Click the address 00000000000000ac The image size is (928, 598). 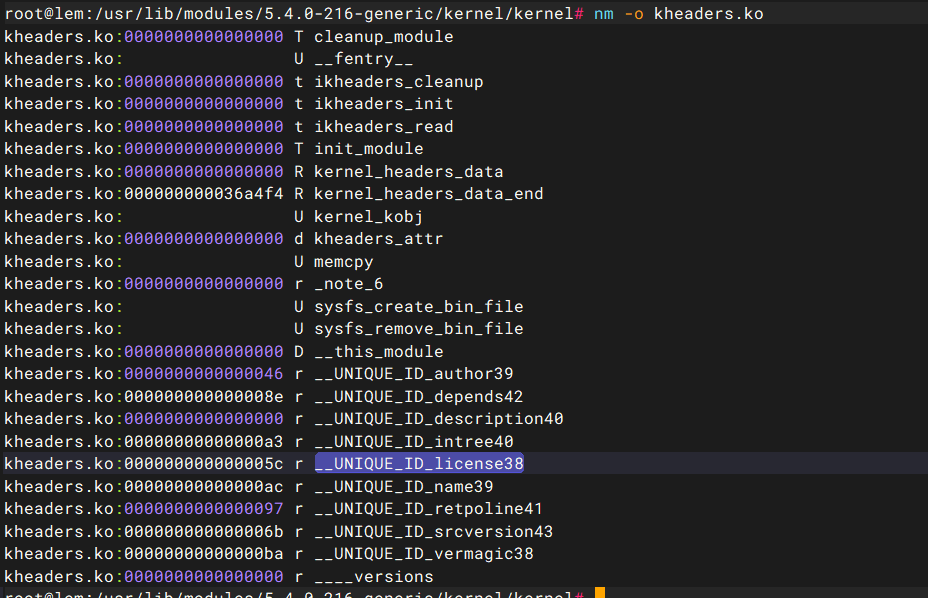coord(204,487)
